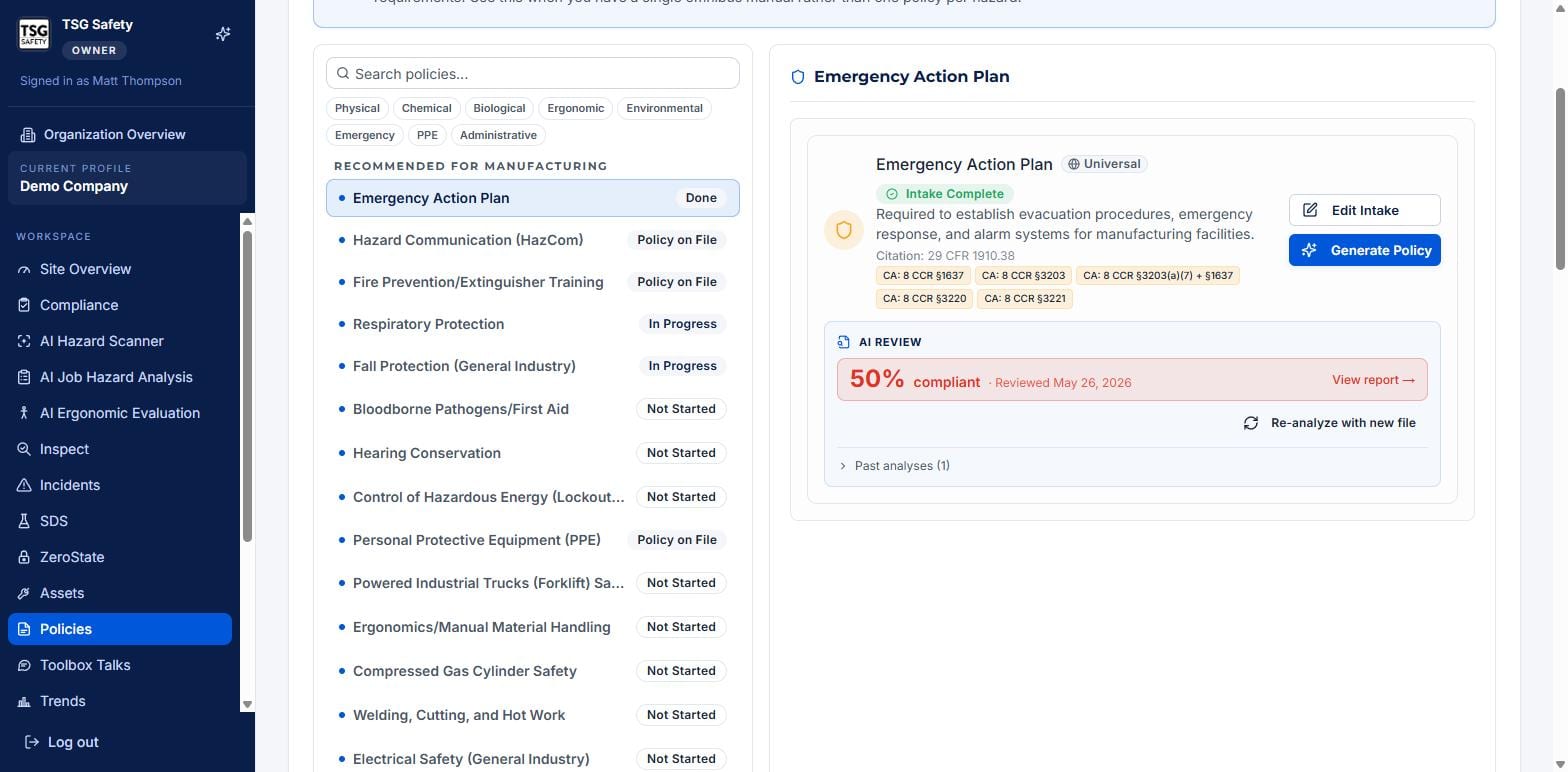Click the Compliance clipboard icon
Viewport: 1568px width, 772px height.
click(x=24, y=305)
